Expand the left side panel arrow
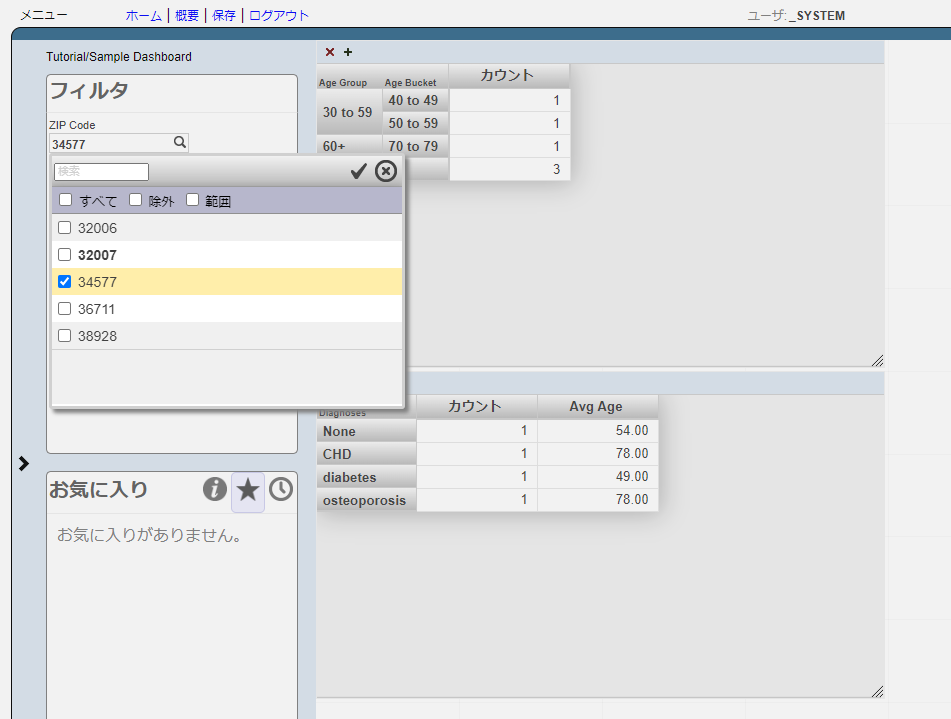This screenshot has height=719, width=951. [24, 463]
